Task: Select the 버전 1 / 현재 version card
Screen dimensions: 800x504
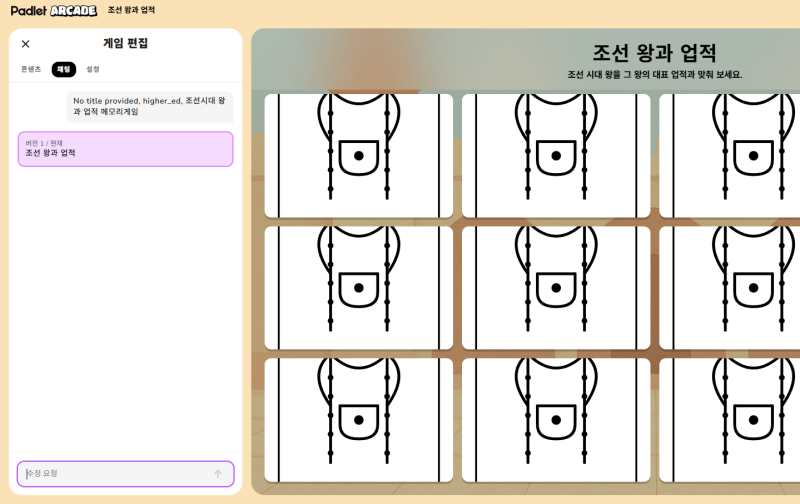Action: pyautogui.click(x=126, y=149)
